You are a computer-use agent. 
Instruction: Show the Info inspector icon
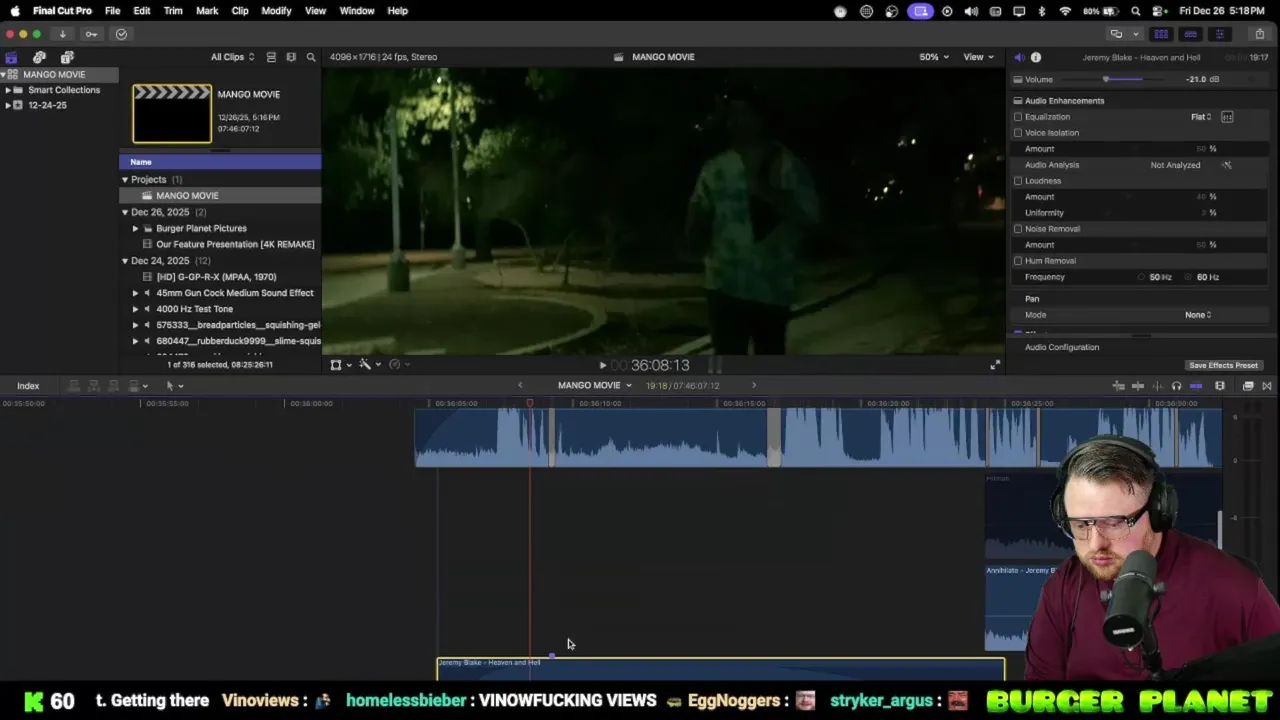click(1036, 57)
